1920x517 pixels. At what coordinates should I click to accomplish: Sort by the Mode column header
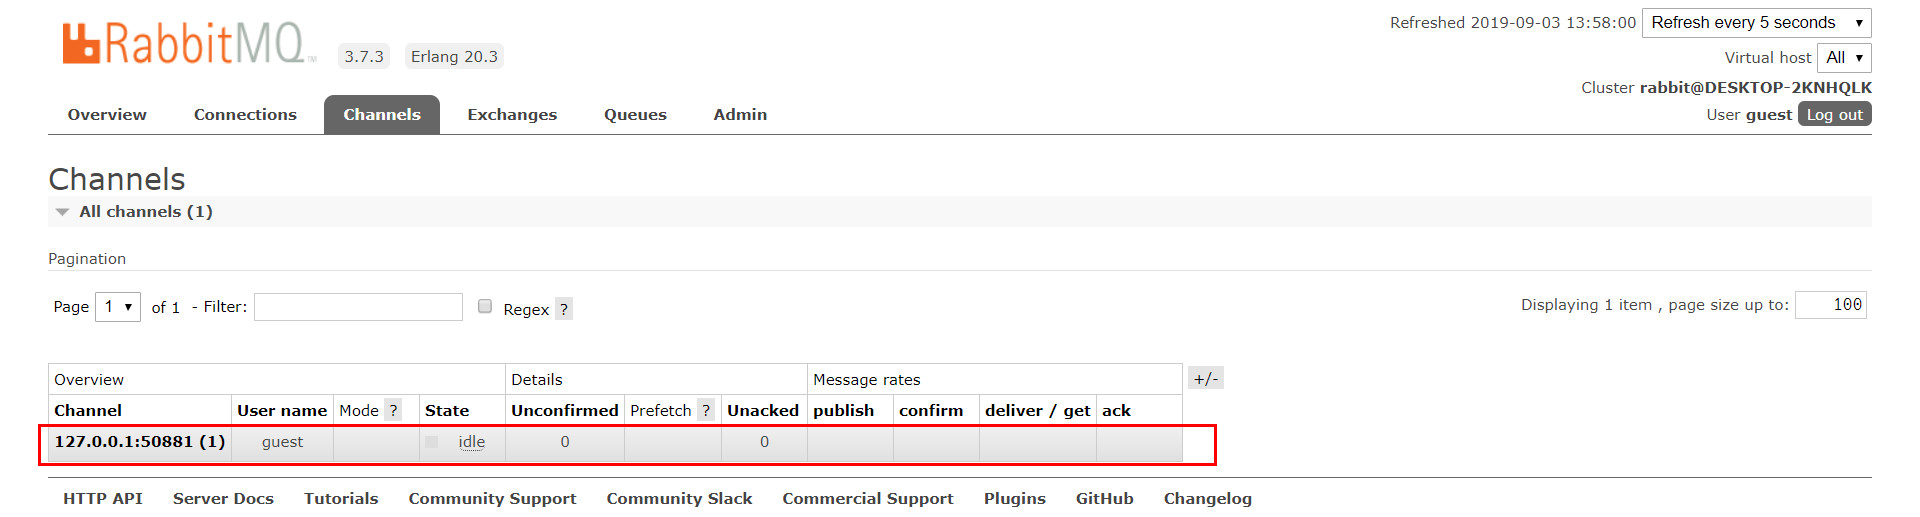coord(359,410)
